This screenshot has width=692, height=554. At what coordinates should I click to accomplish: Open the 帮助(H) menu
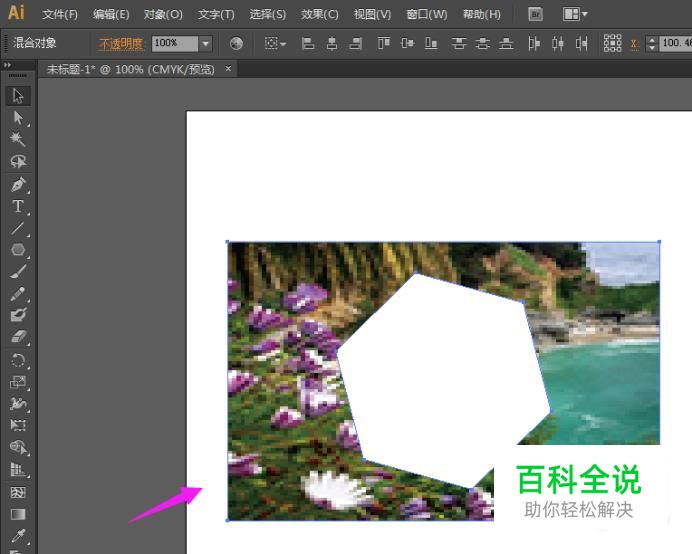click(x=481, y=15)
